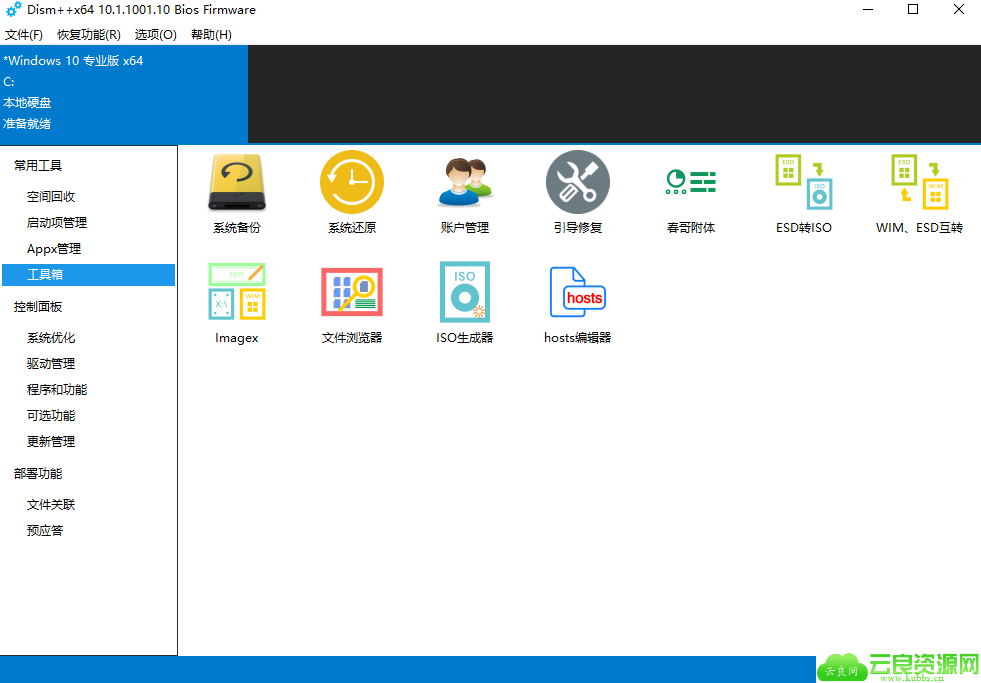This screenshot has width=981, height=683.
Task: Click the 本地硬盘 label in image tile
Action: pos(27,103)
